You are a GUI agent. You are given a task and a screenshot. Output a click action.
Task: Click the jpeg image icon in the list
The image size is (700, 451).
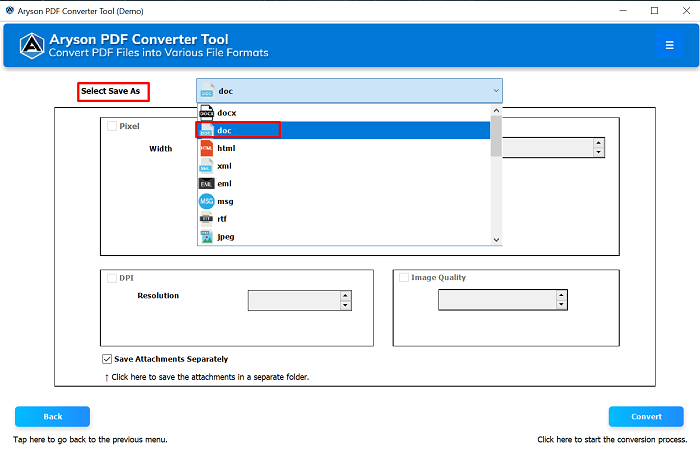click(x=206, y=237)
